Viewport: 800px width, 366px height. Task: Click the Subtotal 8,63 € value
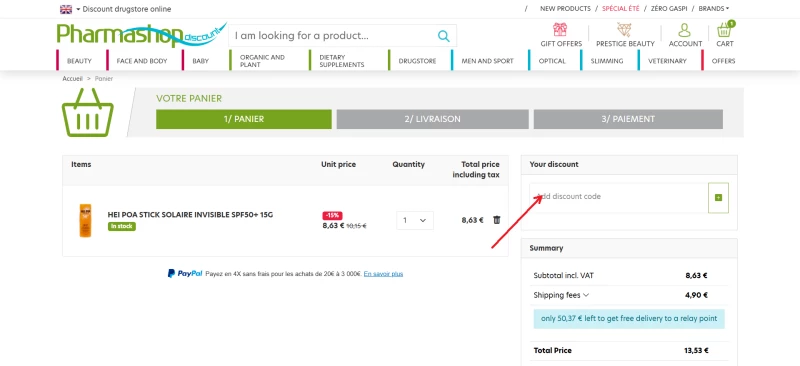click(696, 276)
